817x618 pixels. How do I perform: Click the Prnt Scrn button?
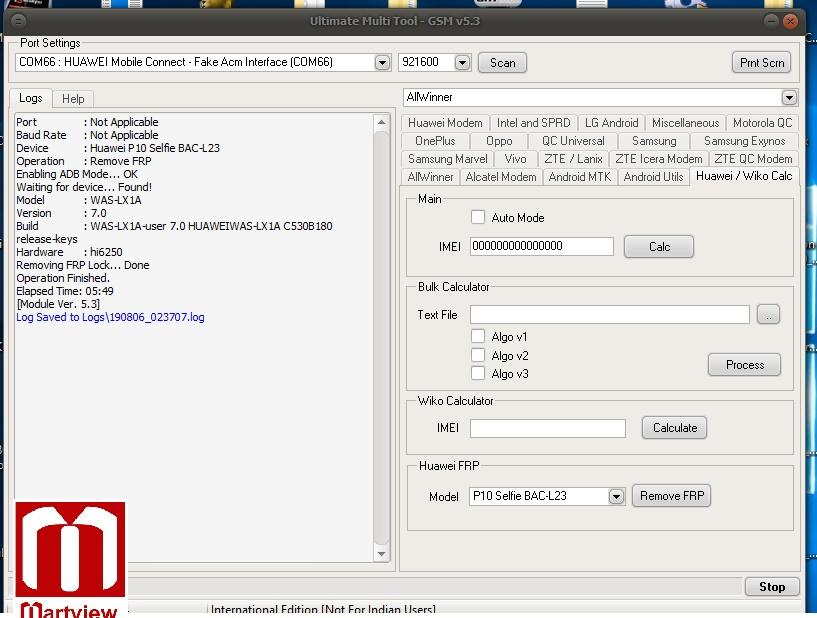(x=761, y=62)
